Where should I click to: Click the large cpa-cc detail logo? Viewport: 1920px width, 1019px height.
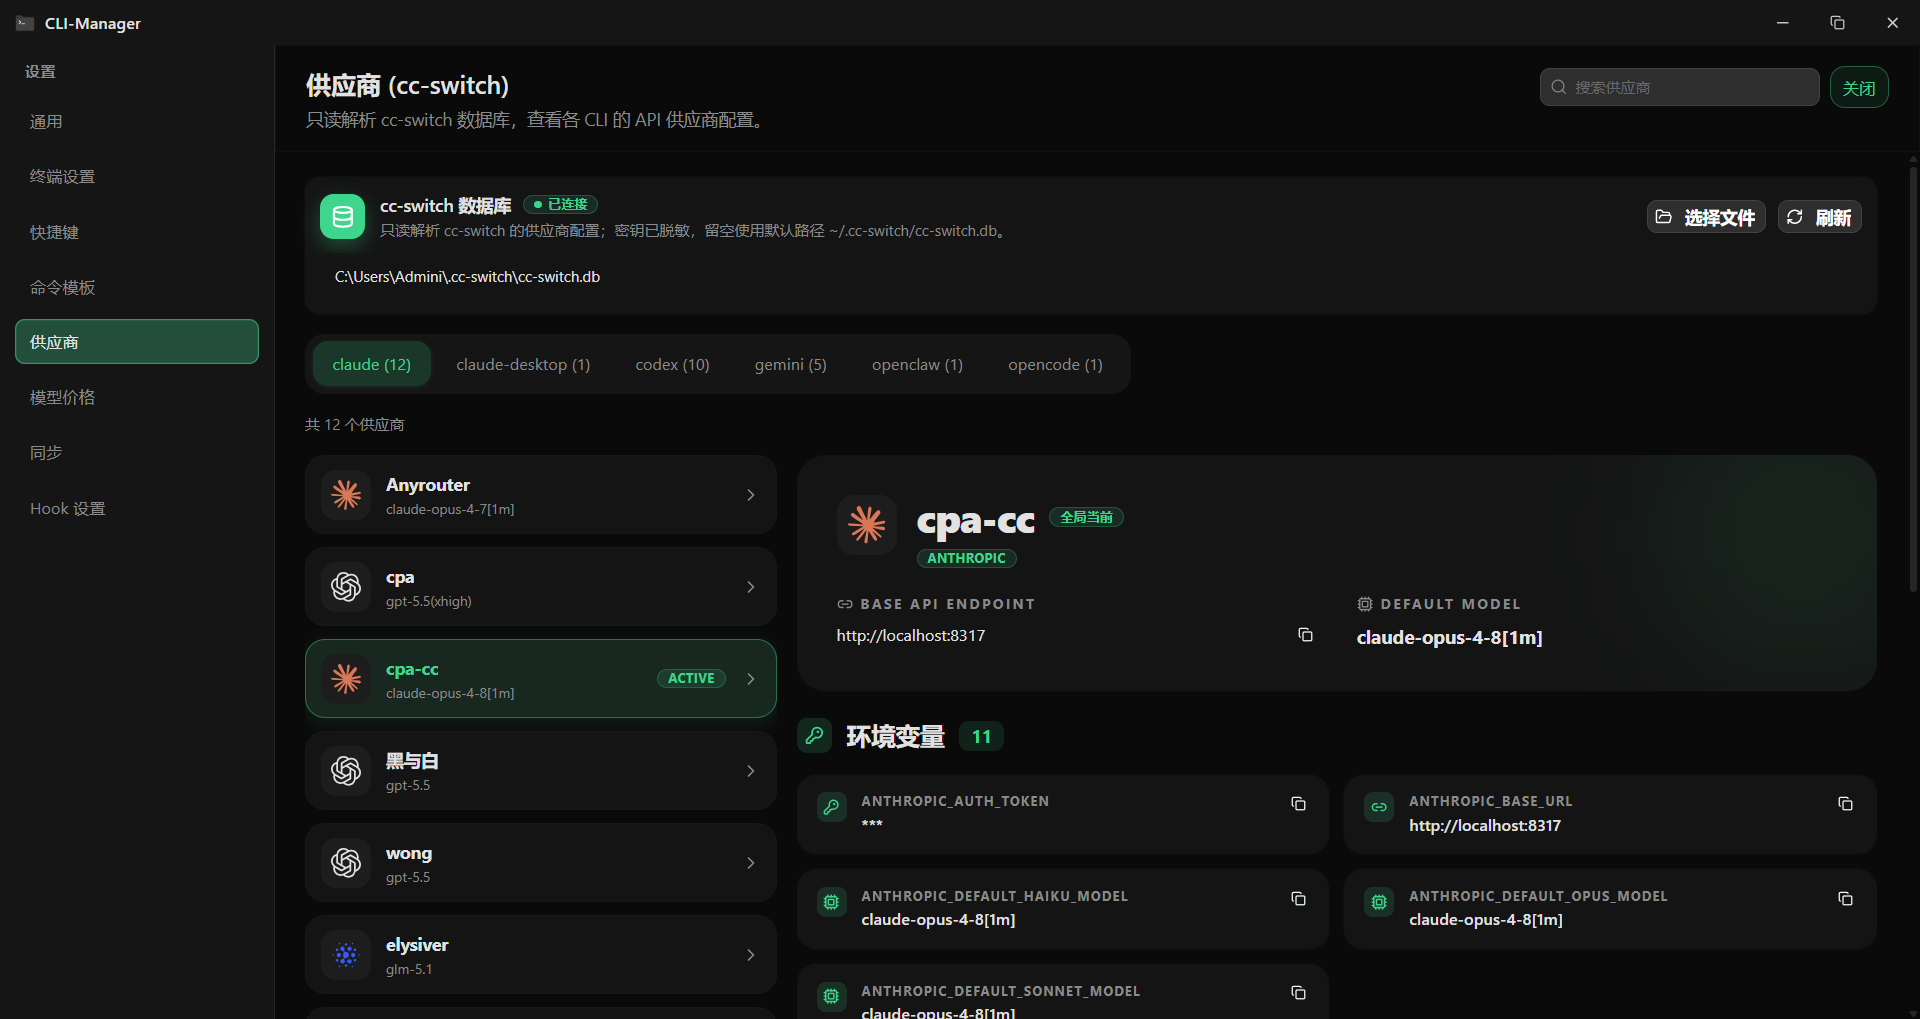[866, 525]
